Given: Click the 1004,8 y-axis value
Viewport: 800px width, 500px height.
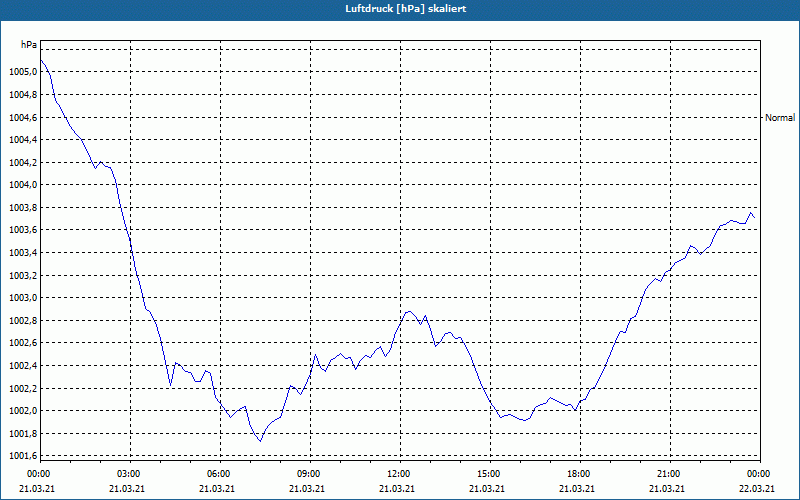Looking at the screenshot, I should [23, 94].
